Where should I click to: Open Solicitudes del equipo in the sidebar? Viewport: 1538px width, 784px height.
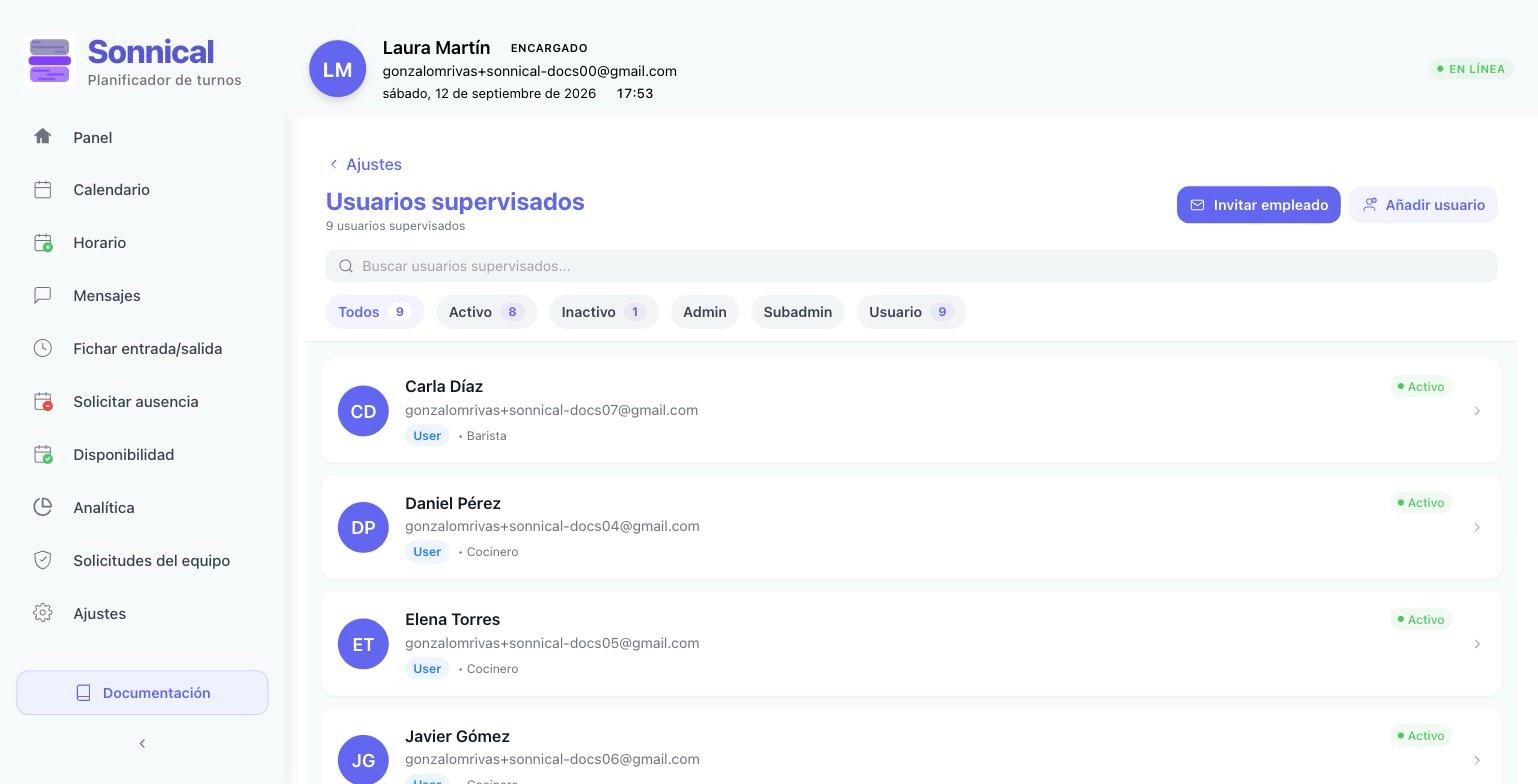pos(151,560)
